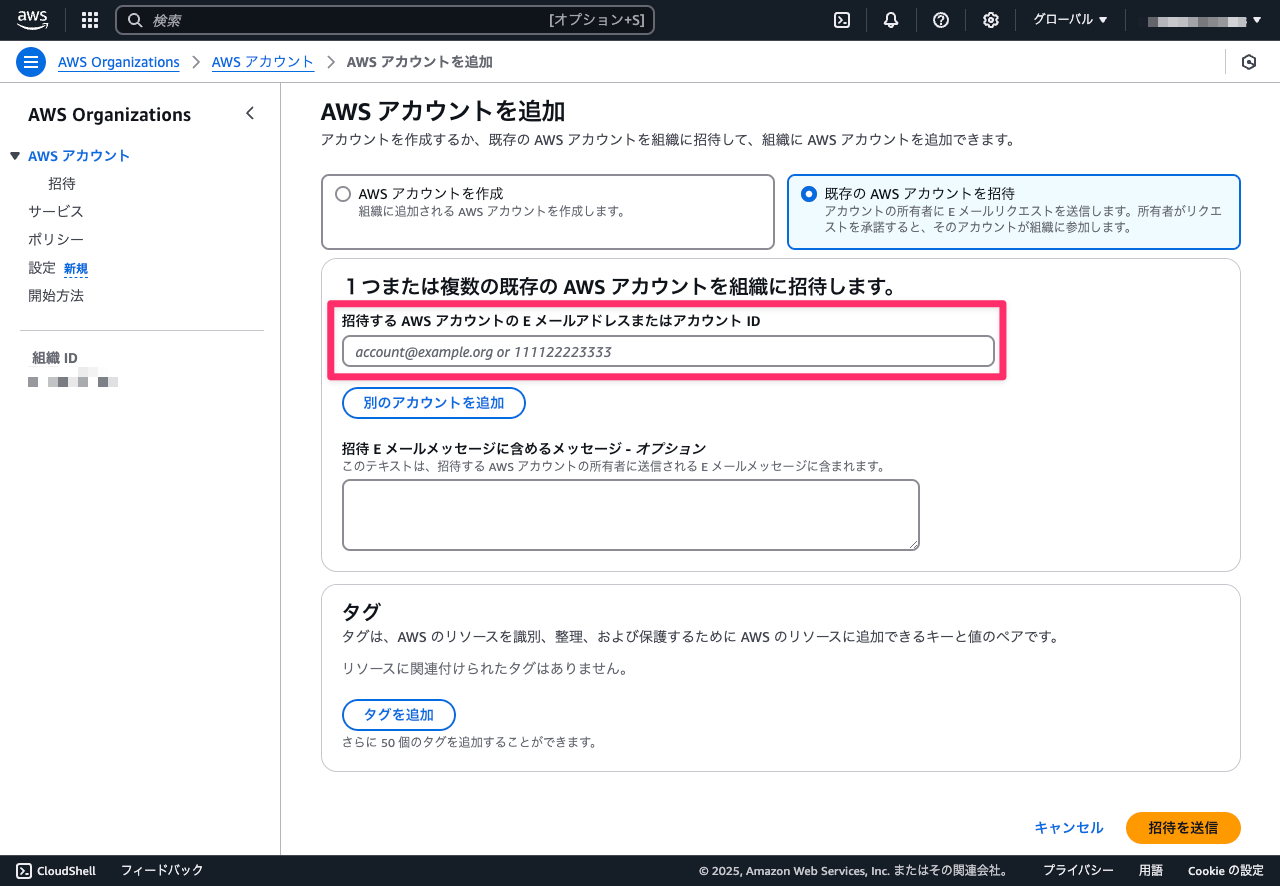Image resolution: width=1280 pixels, height=886 pixels.
Task: Open ポリシー in the sidebar
Action: 56,240
